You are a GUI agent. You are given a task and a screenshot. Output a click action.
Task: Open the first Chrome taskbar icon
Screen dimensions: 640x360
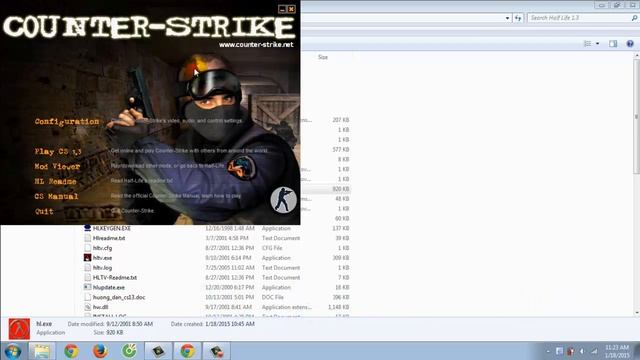(x=71, y=351)
